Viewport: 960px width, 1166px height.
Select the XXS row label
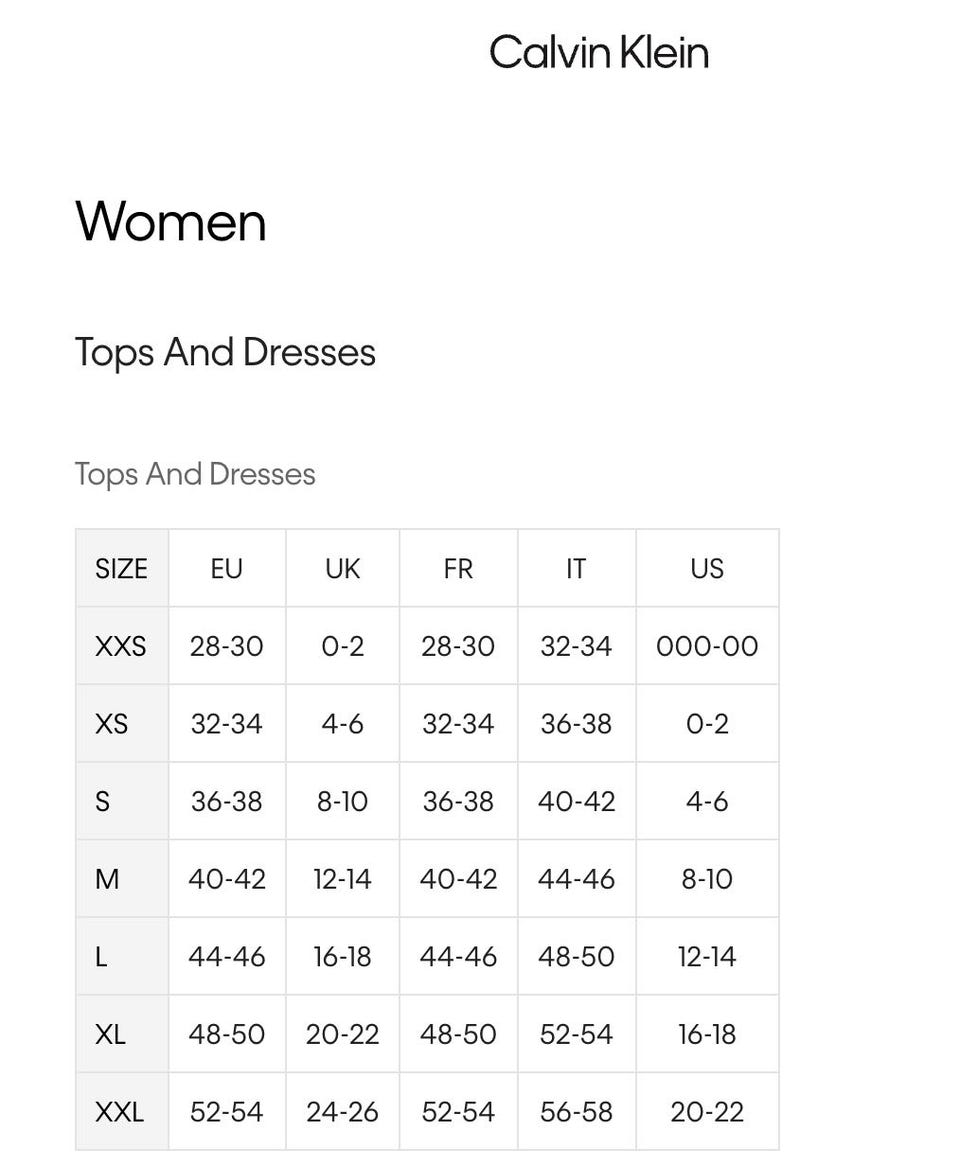click(x=121, y=646)
